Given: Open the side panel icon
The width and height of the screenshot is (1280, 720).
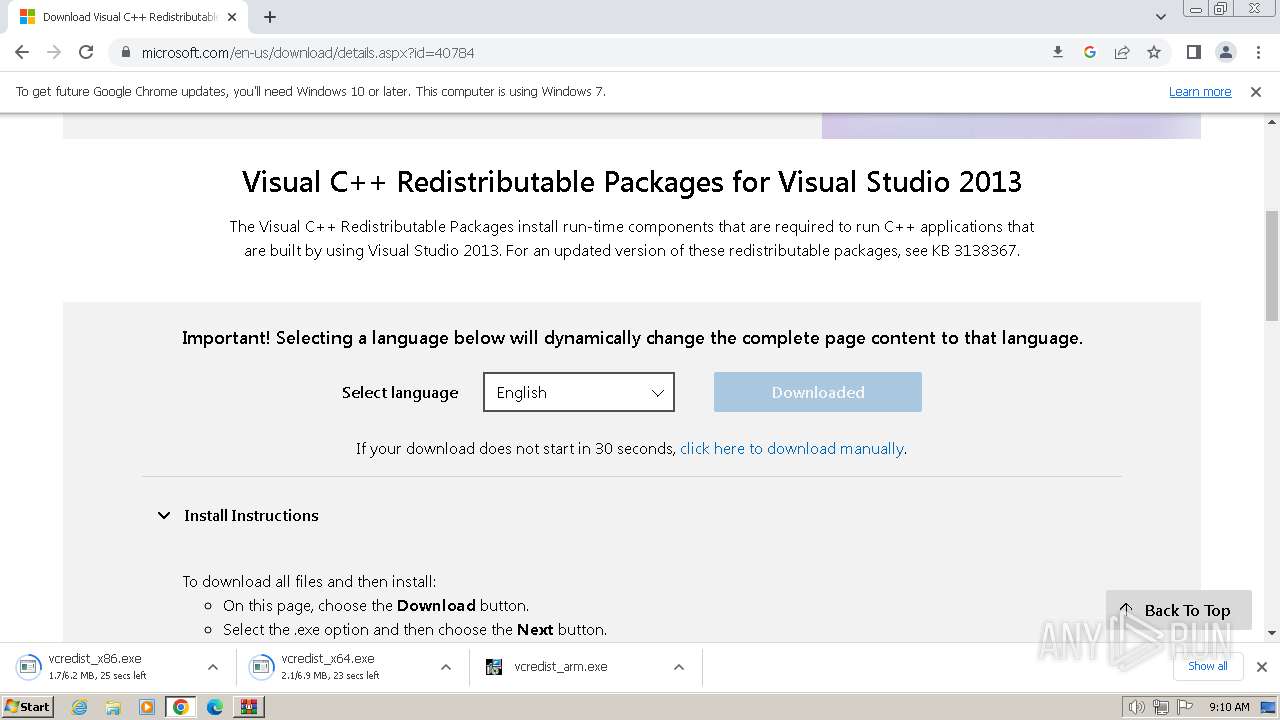Looking at the screenshot, I should [x=1193, y=52].
